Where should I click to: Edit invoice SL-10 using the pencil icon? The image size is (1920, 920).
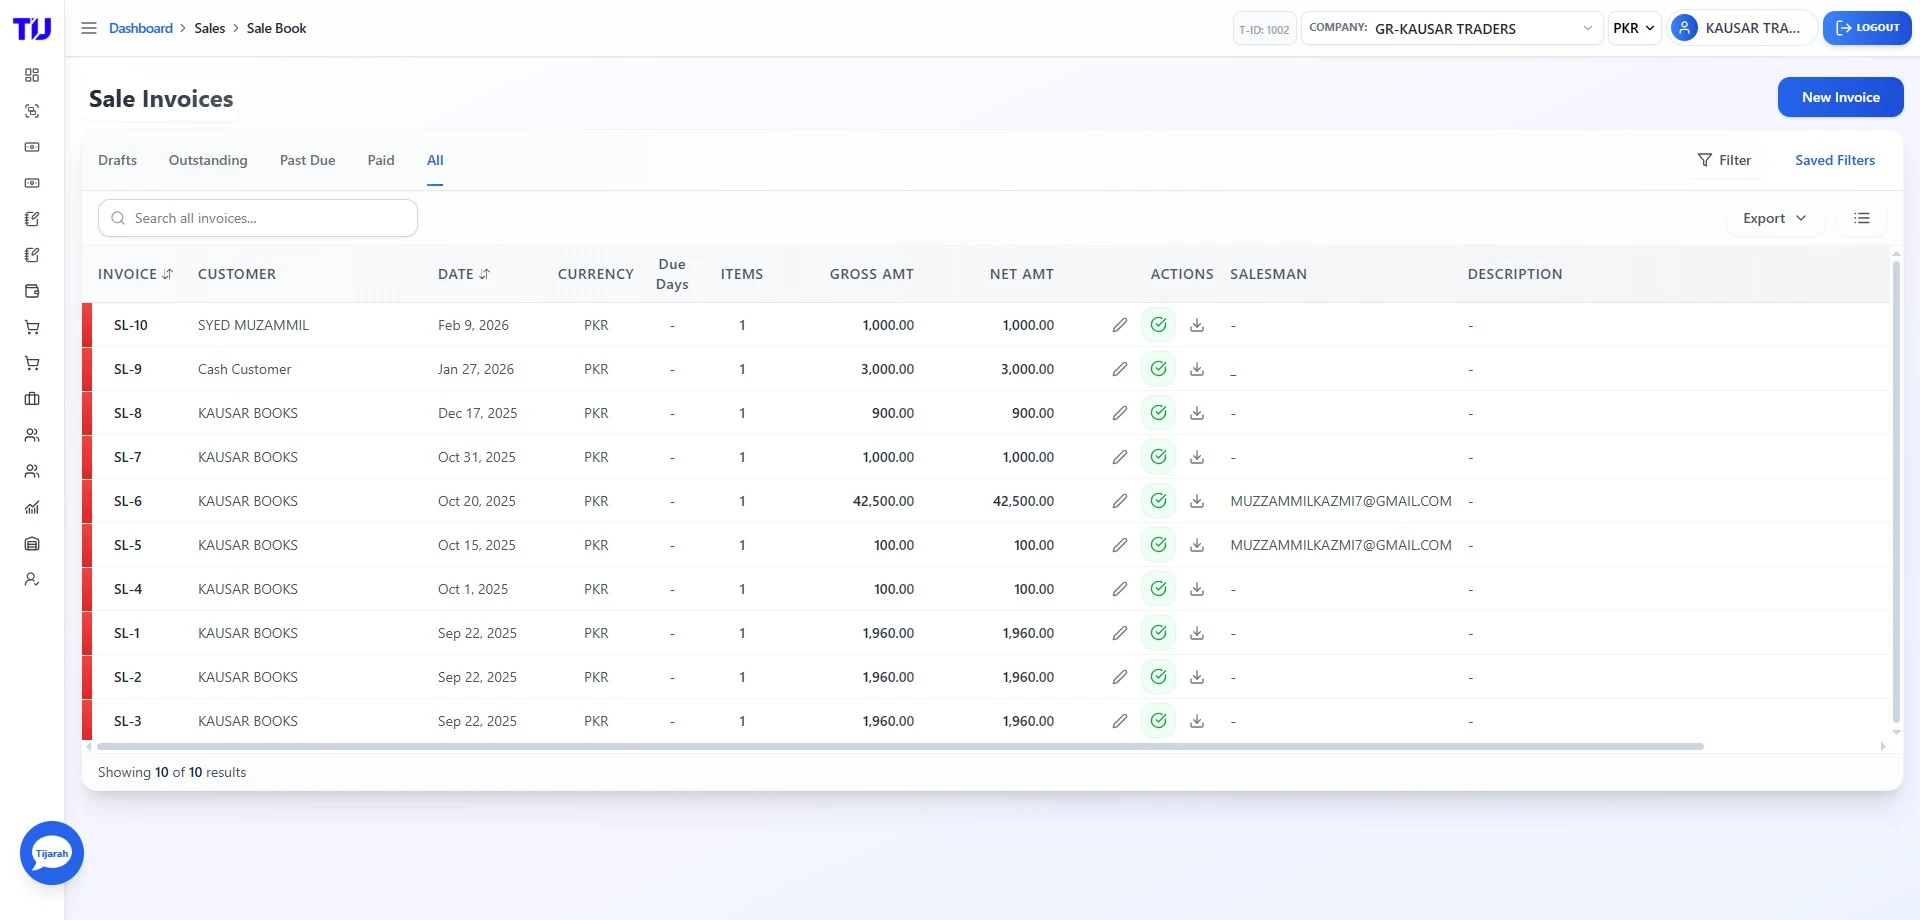(1119, 324)
